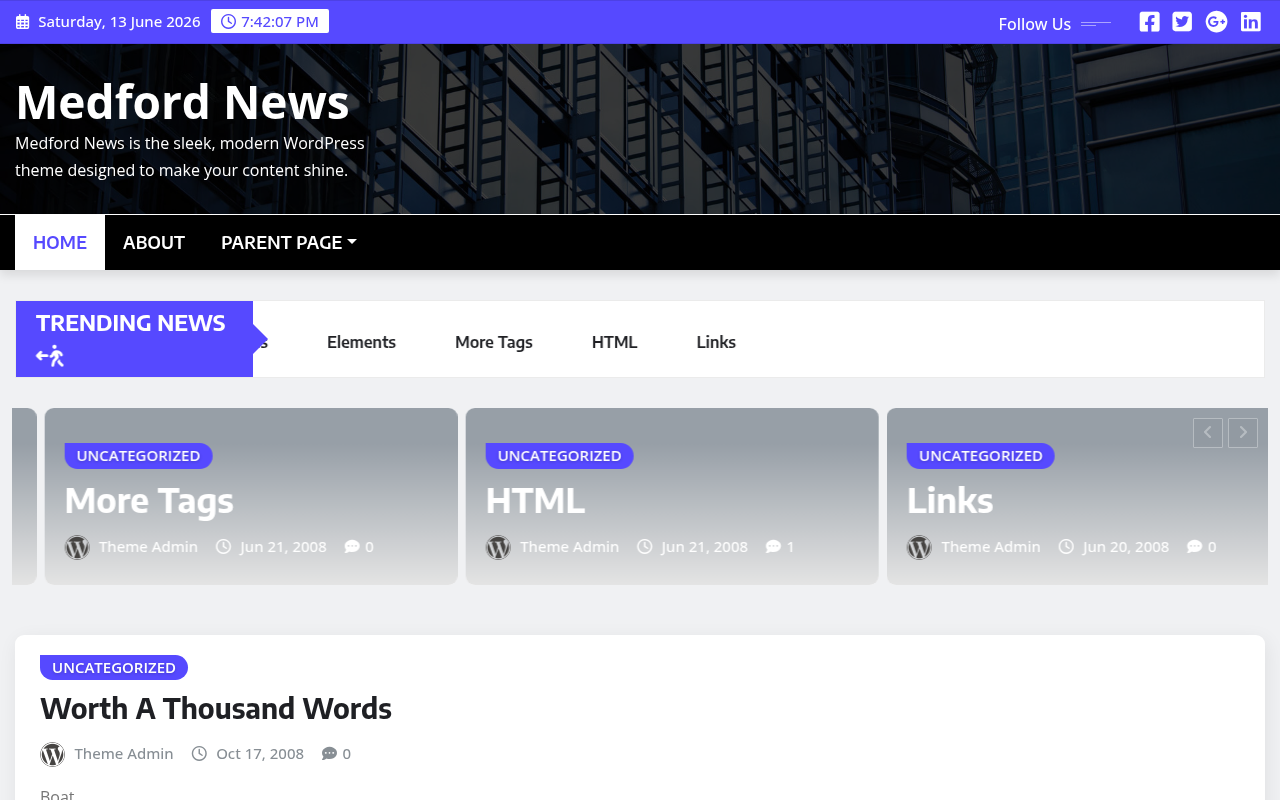Open the Medford News site title
The width and height of the screenshot is (1280, 800).
pos(182,102)
